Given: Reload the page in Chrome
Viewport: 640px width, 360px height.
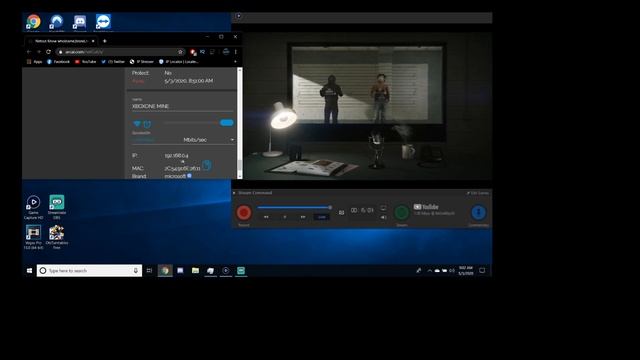Looking at the screenshot, I should click(x=49, y=52).
